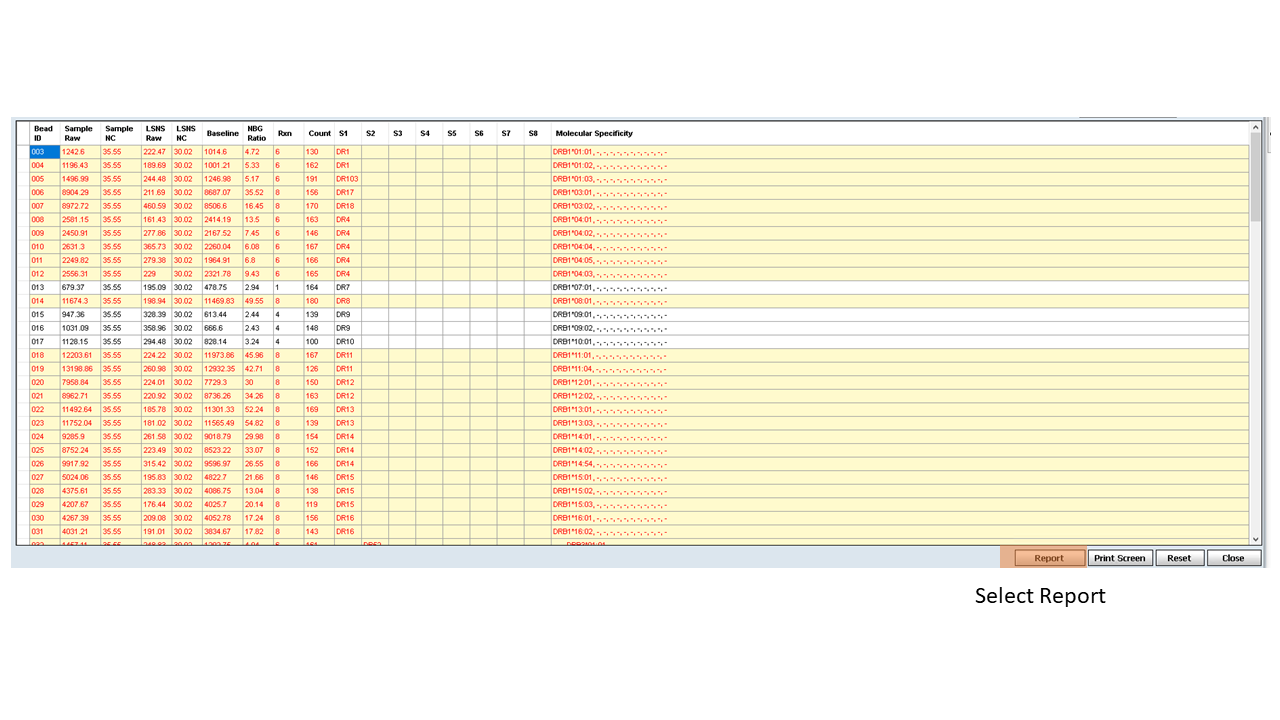This screenshot has height=720, width=1280.
Task: Click S1 cell DR7
Action: (x=347, y=287)
